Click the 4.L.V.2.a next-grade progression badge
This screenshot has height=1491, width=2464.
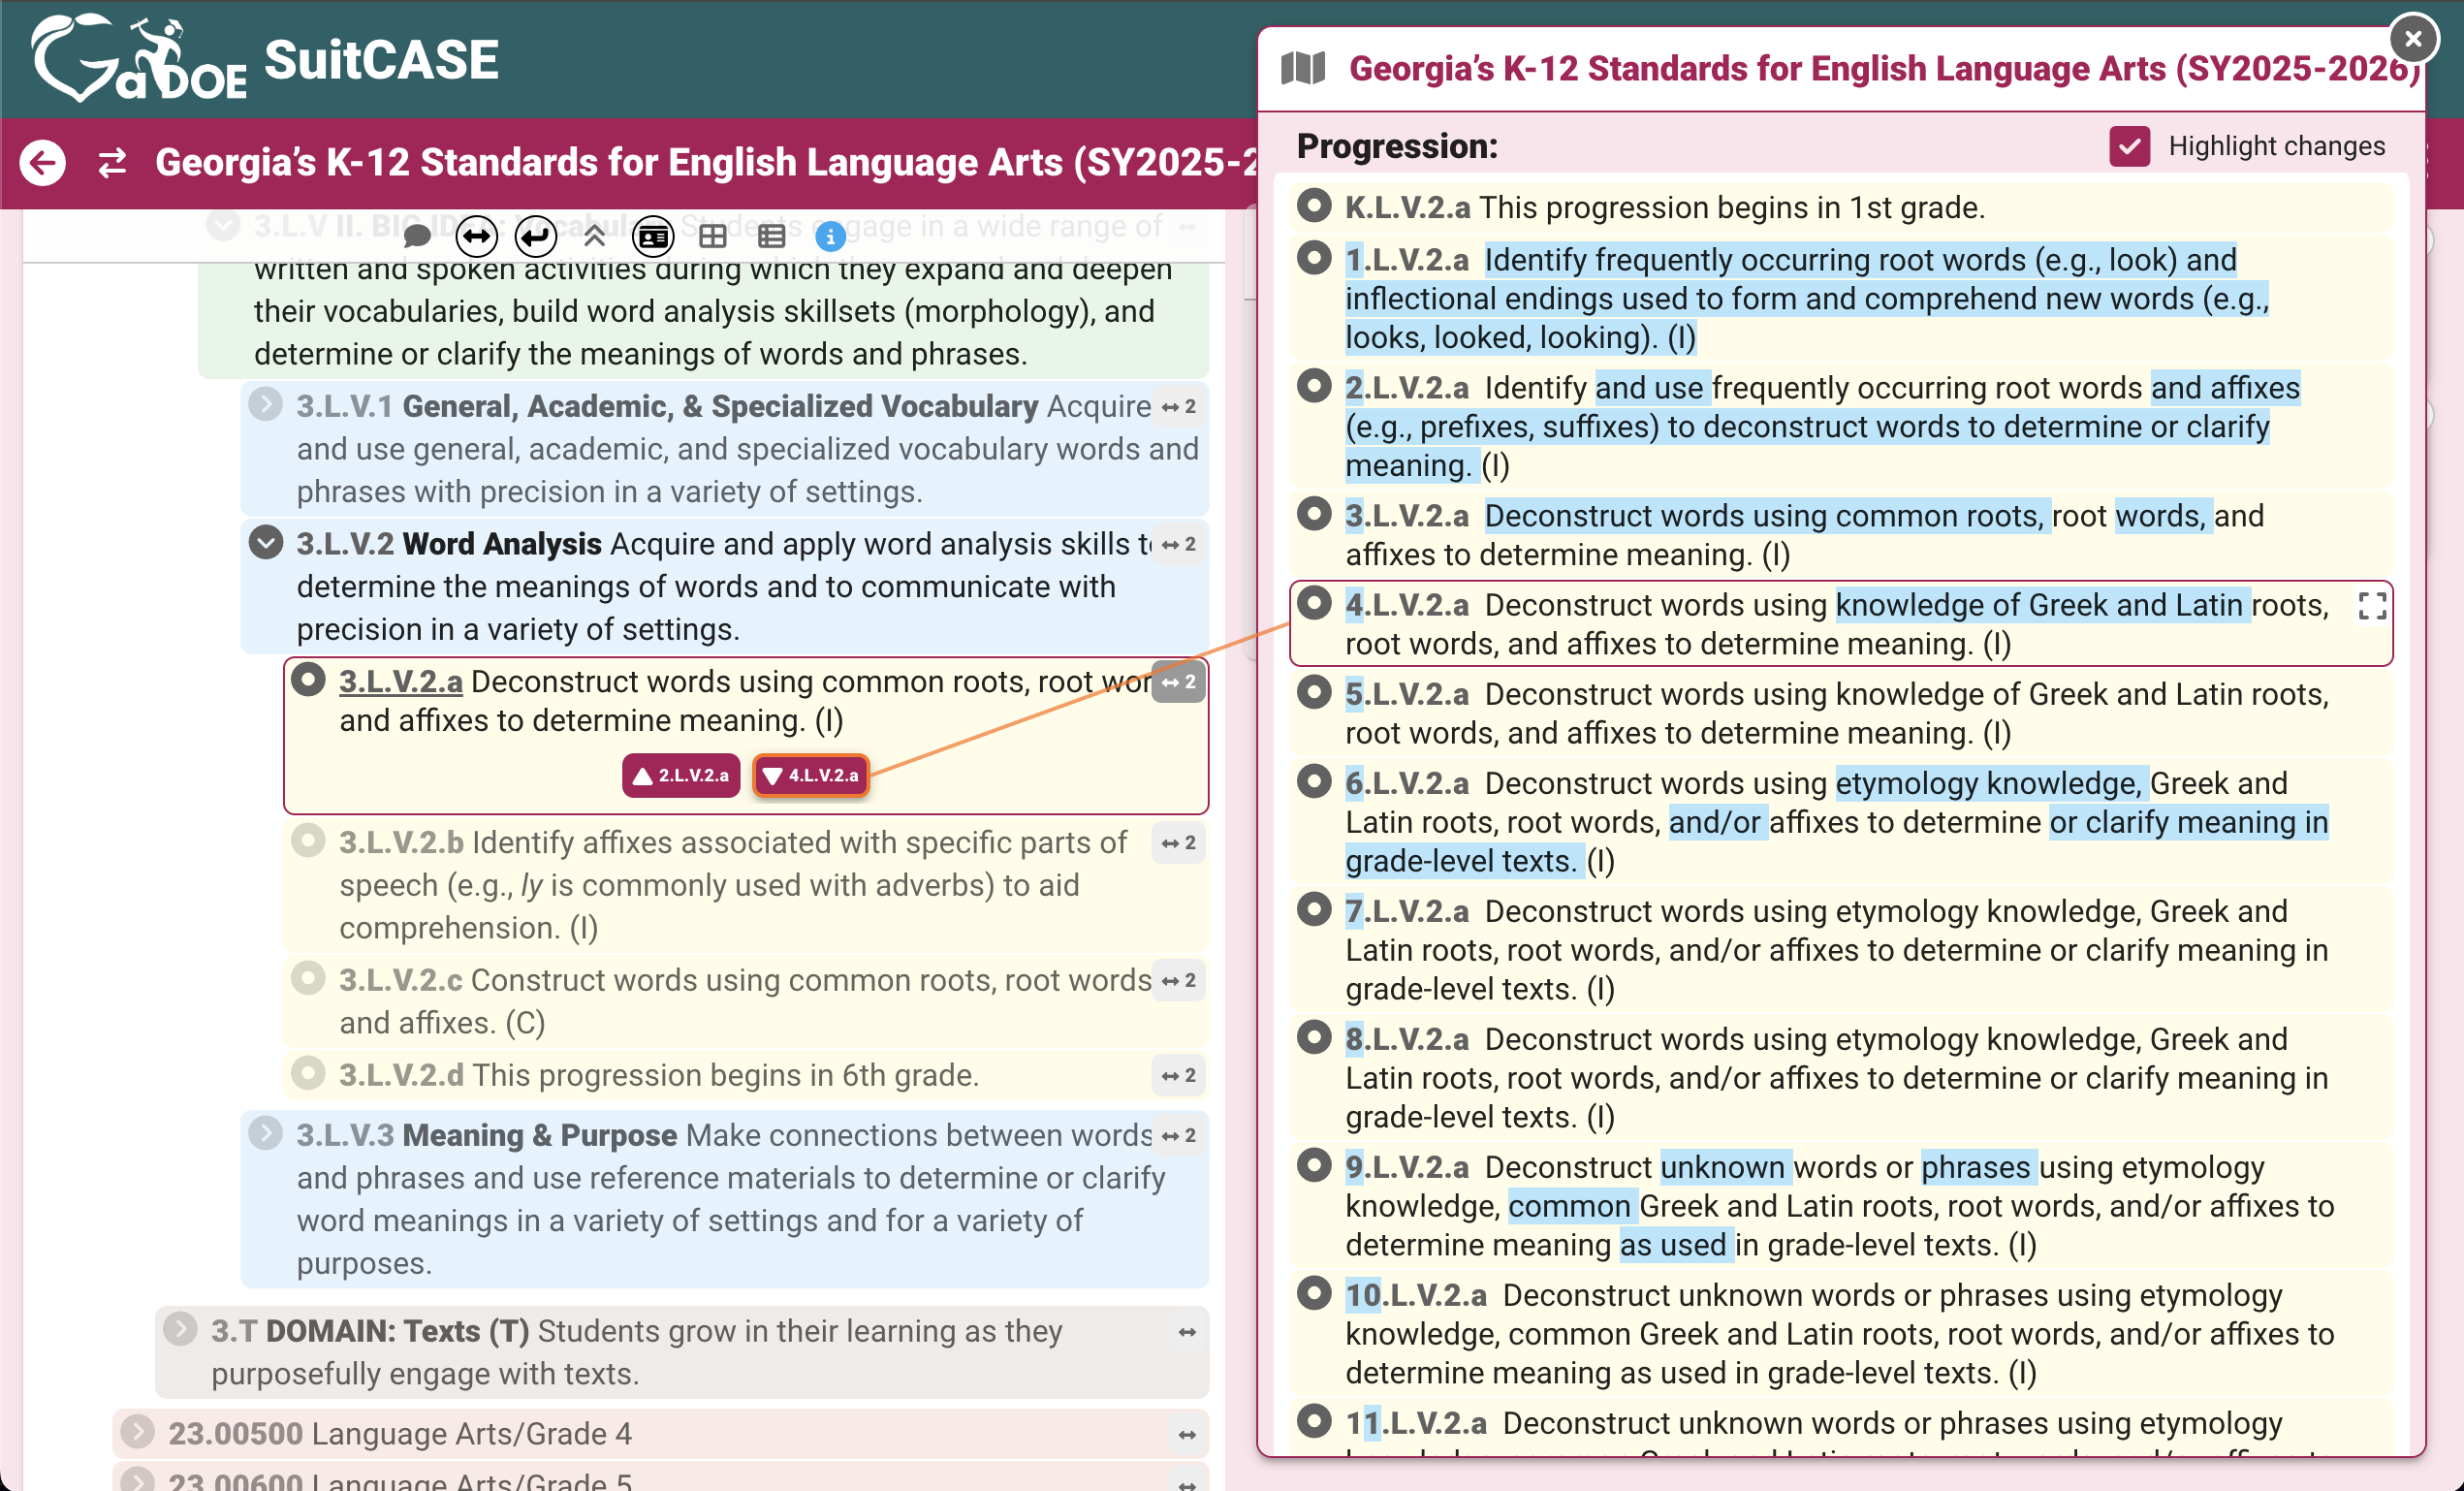[811, 776]
